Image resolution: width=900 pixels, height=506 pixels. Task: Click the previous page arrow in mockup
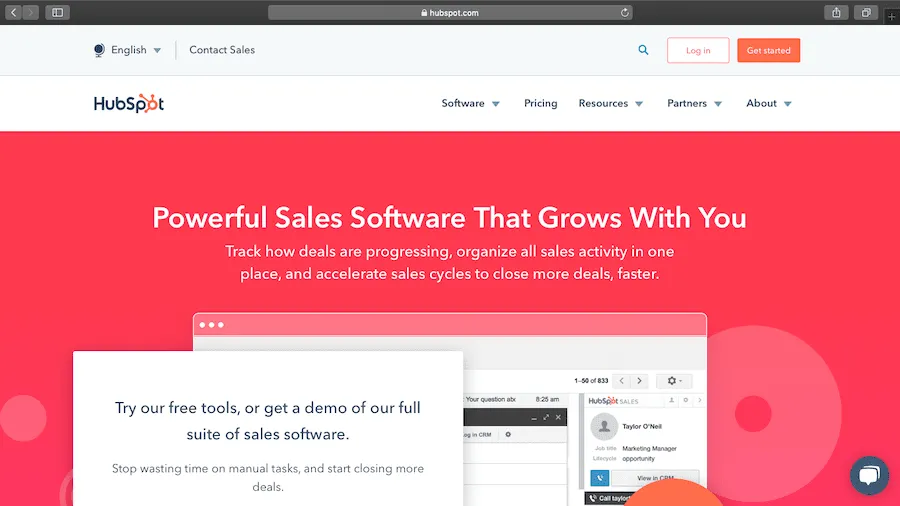point(621,381)
